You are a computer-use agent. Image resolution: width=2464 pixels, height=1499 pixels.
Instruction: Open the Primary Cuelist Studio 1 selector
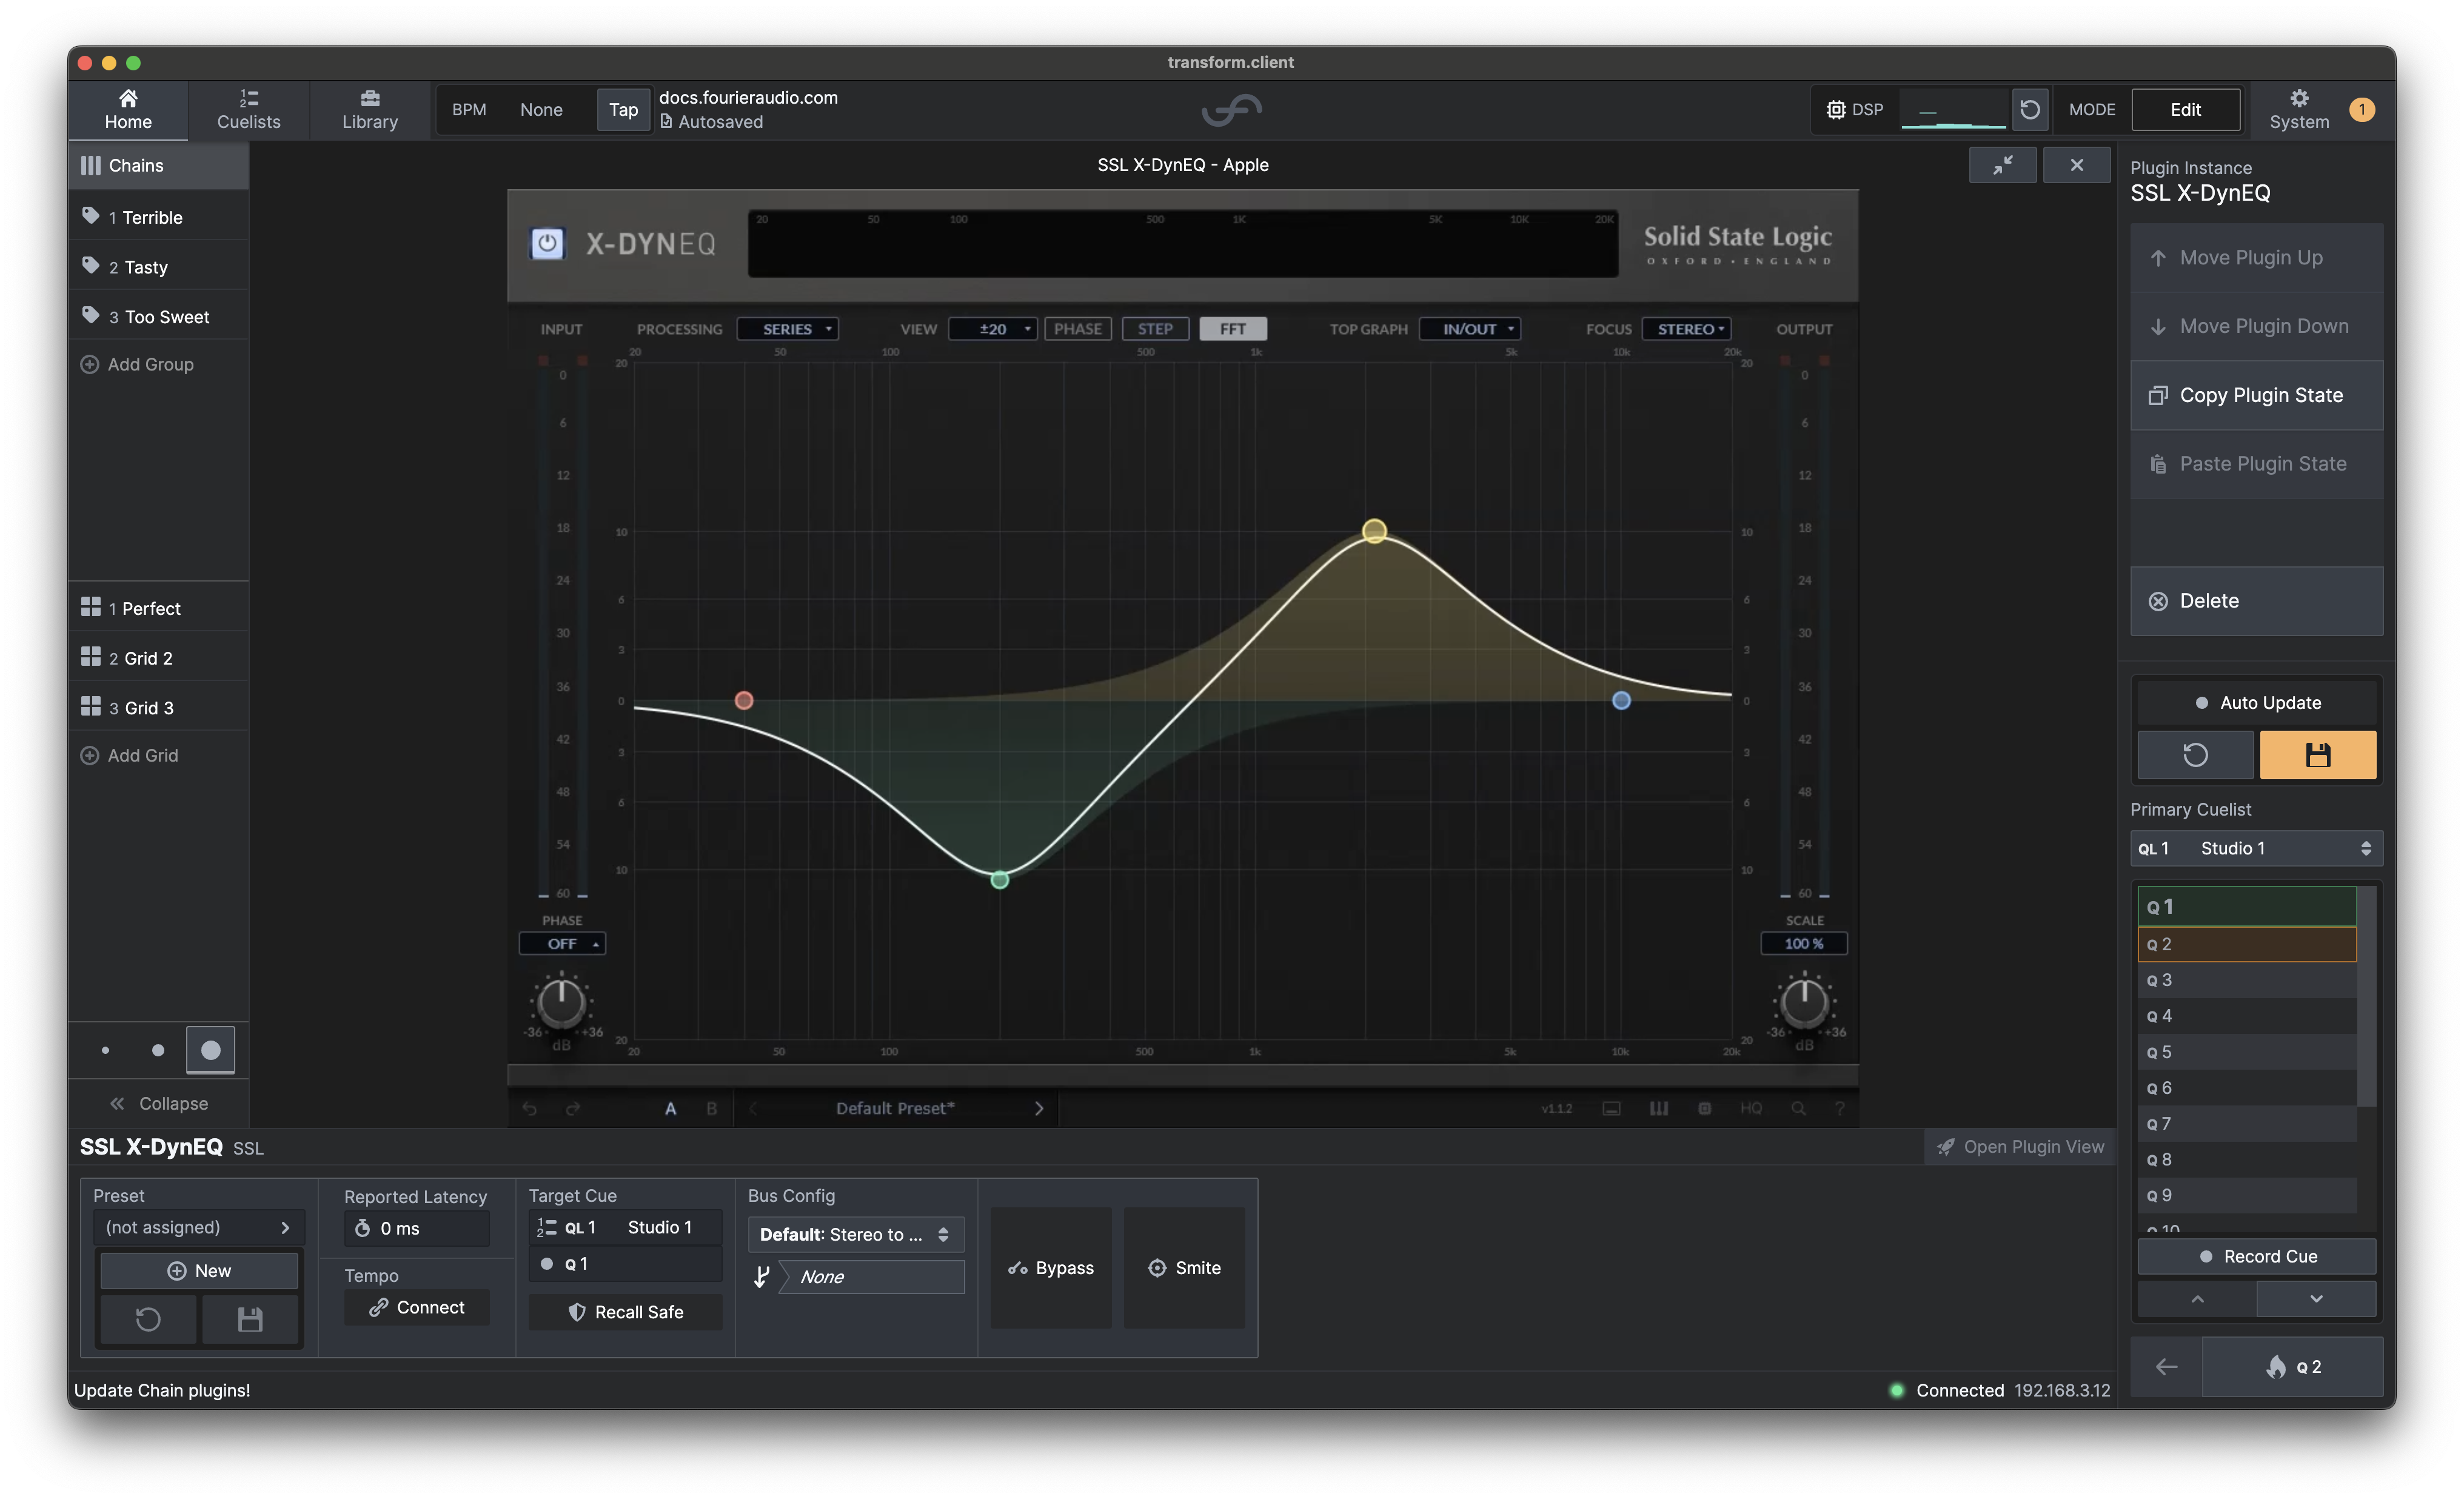coord(2256,848)
